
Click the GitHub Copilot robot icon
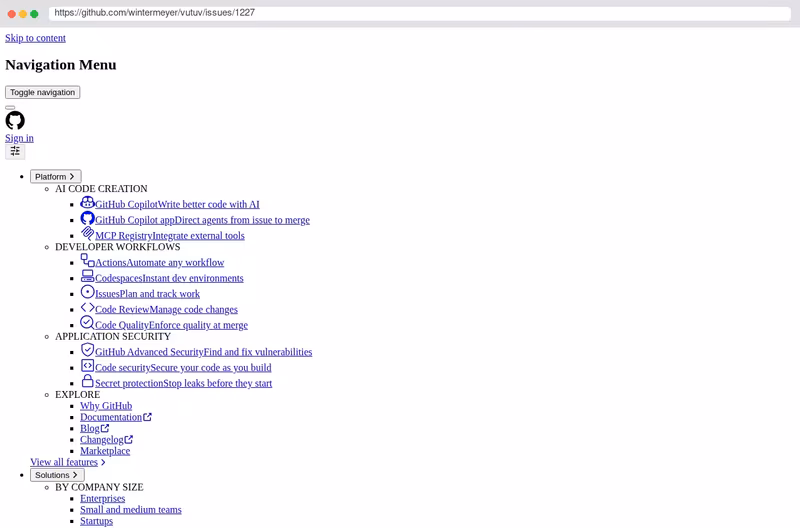tap(87, 203)
